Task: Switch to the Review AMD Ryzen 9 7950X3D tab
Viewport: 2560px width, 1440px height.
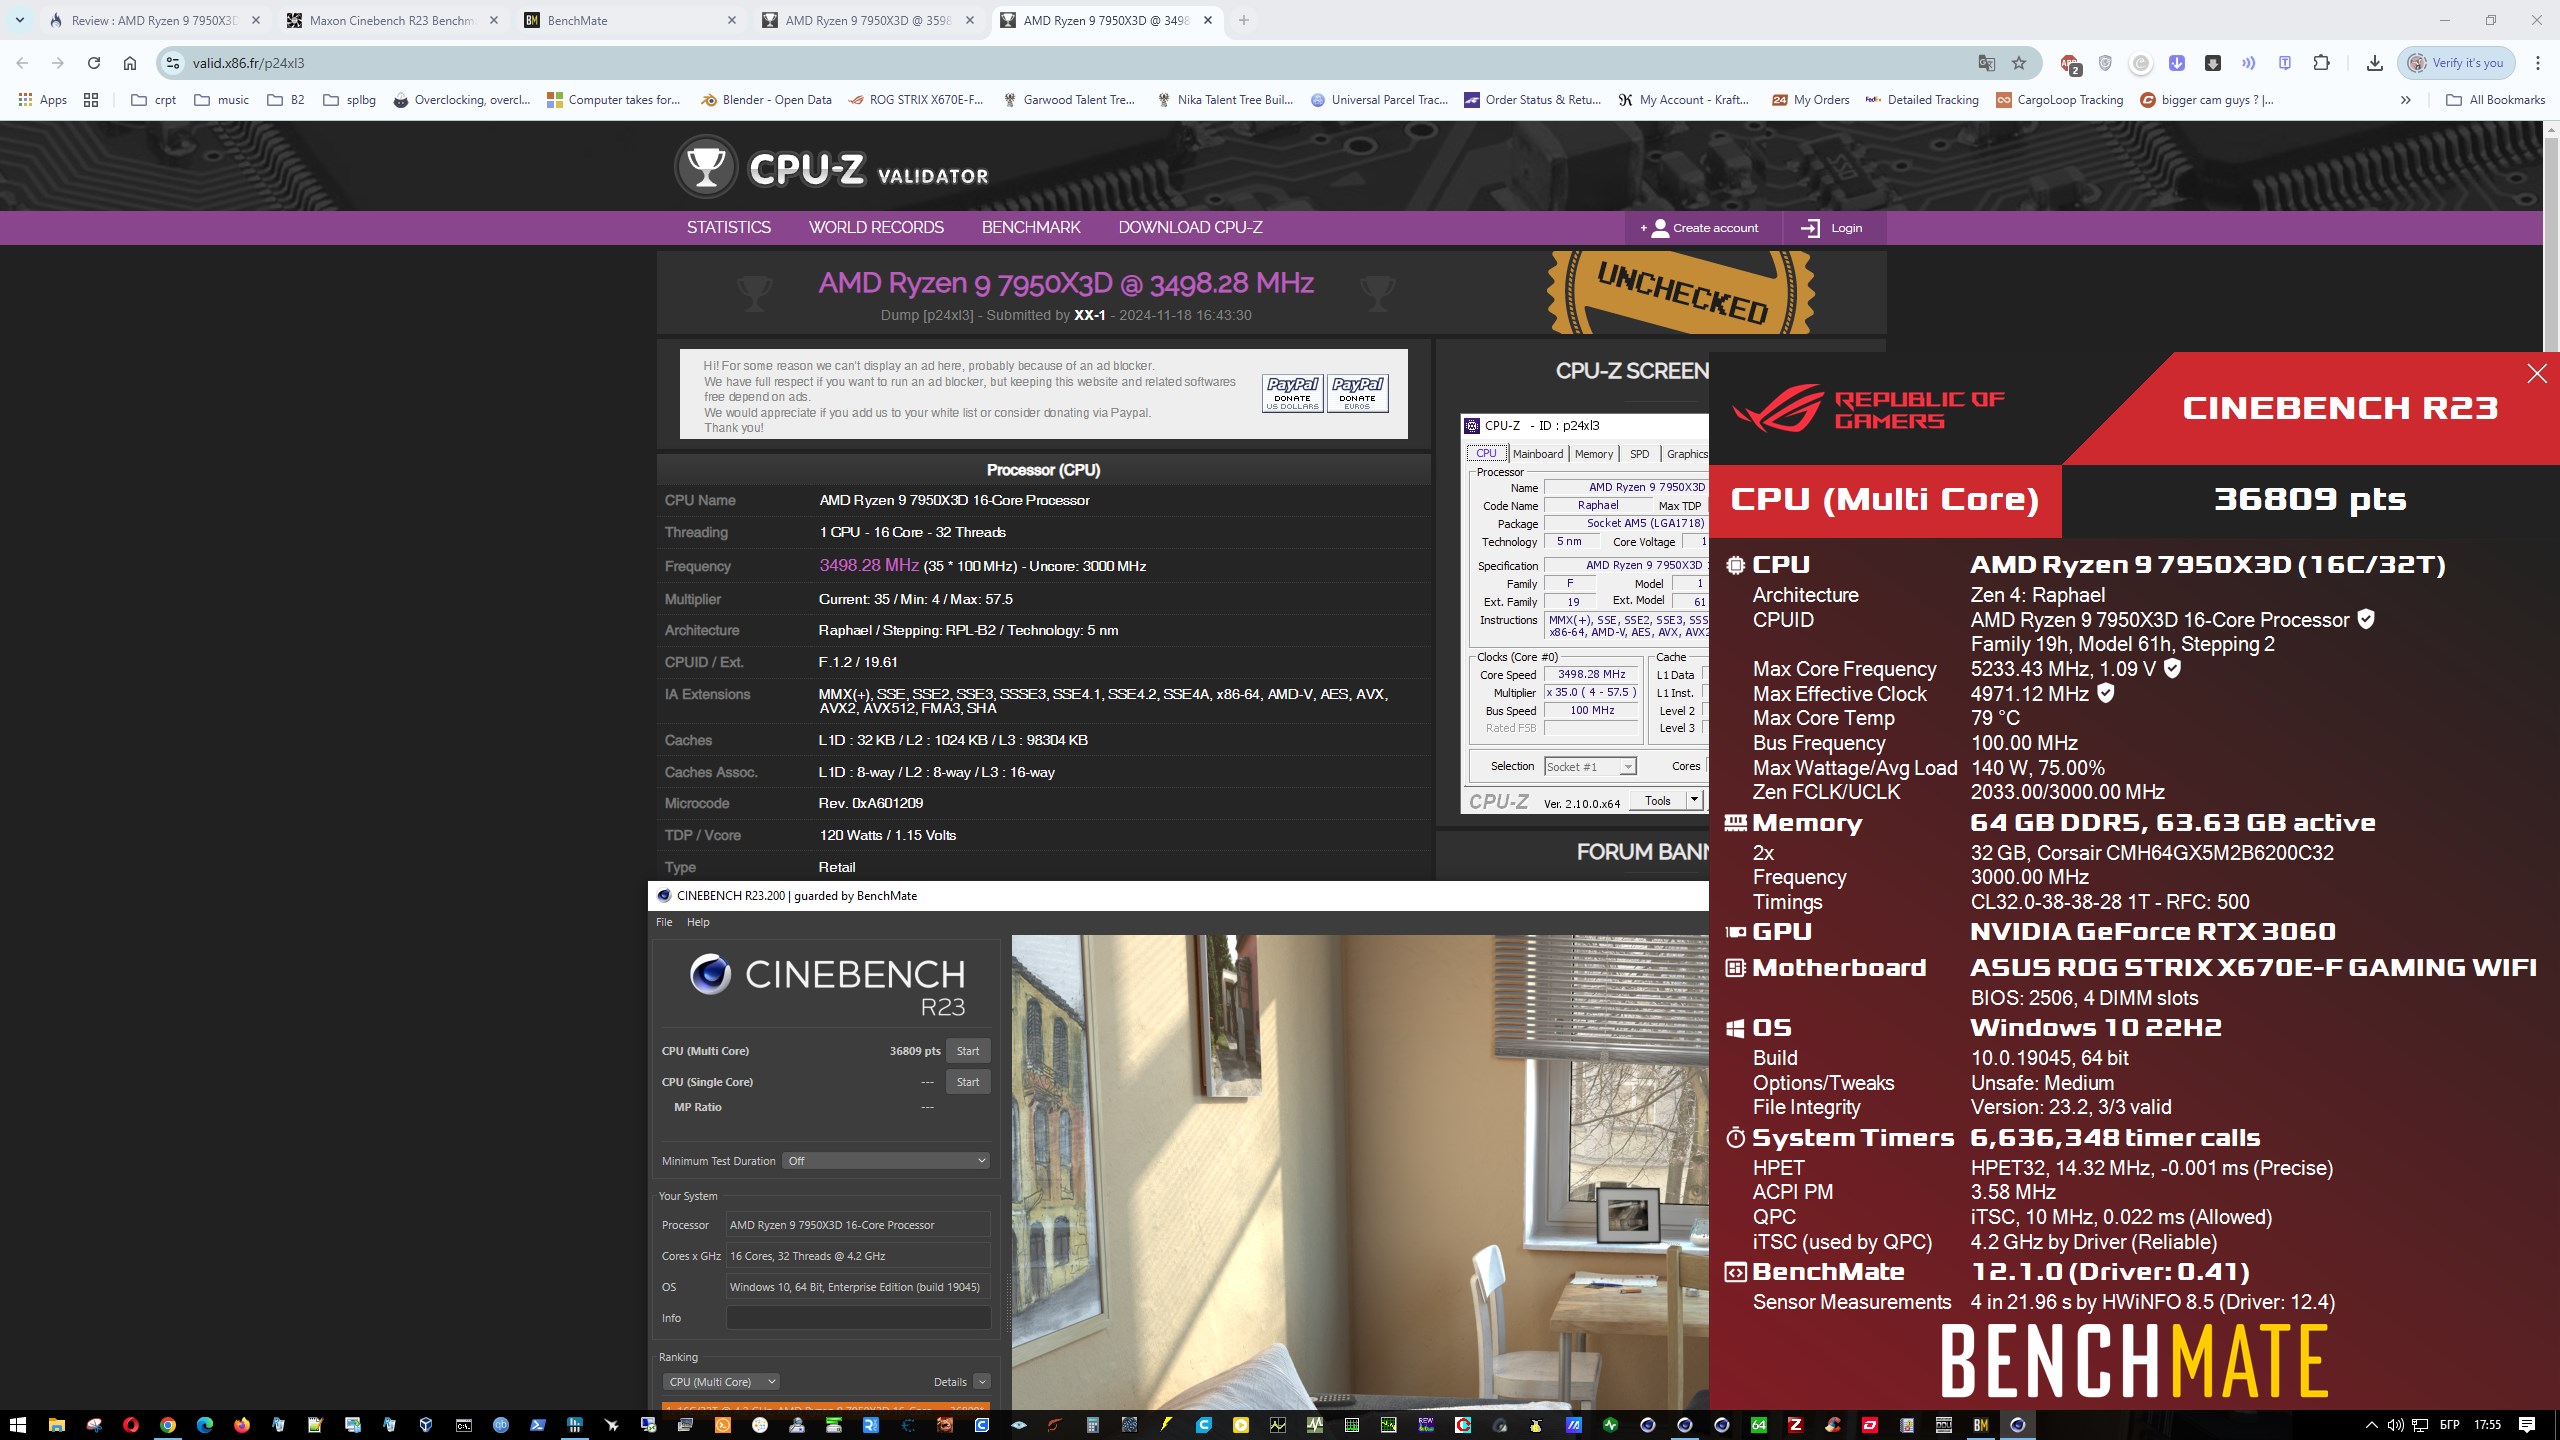Action: click(x=154, y=20)
